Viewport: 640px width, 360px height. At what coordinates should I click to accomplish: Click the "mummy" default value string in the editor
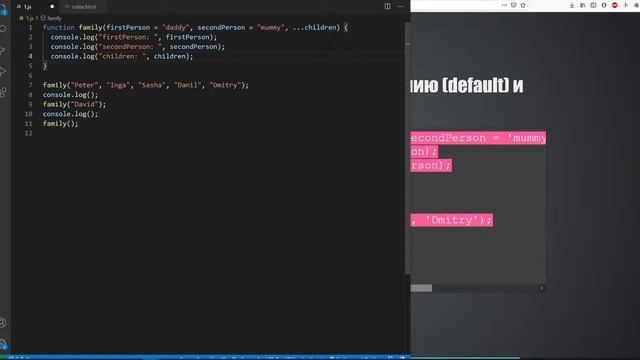click(x=271, y=27)
